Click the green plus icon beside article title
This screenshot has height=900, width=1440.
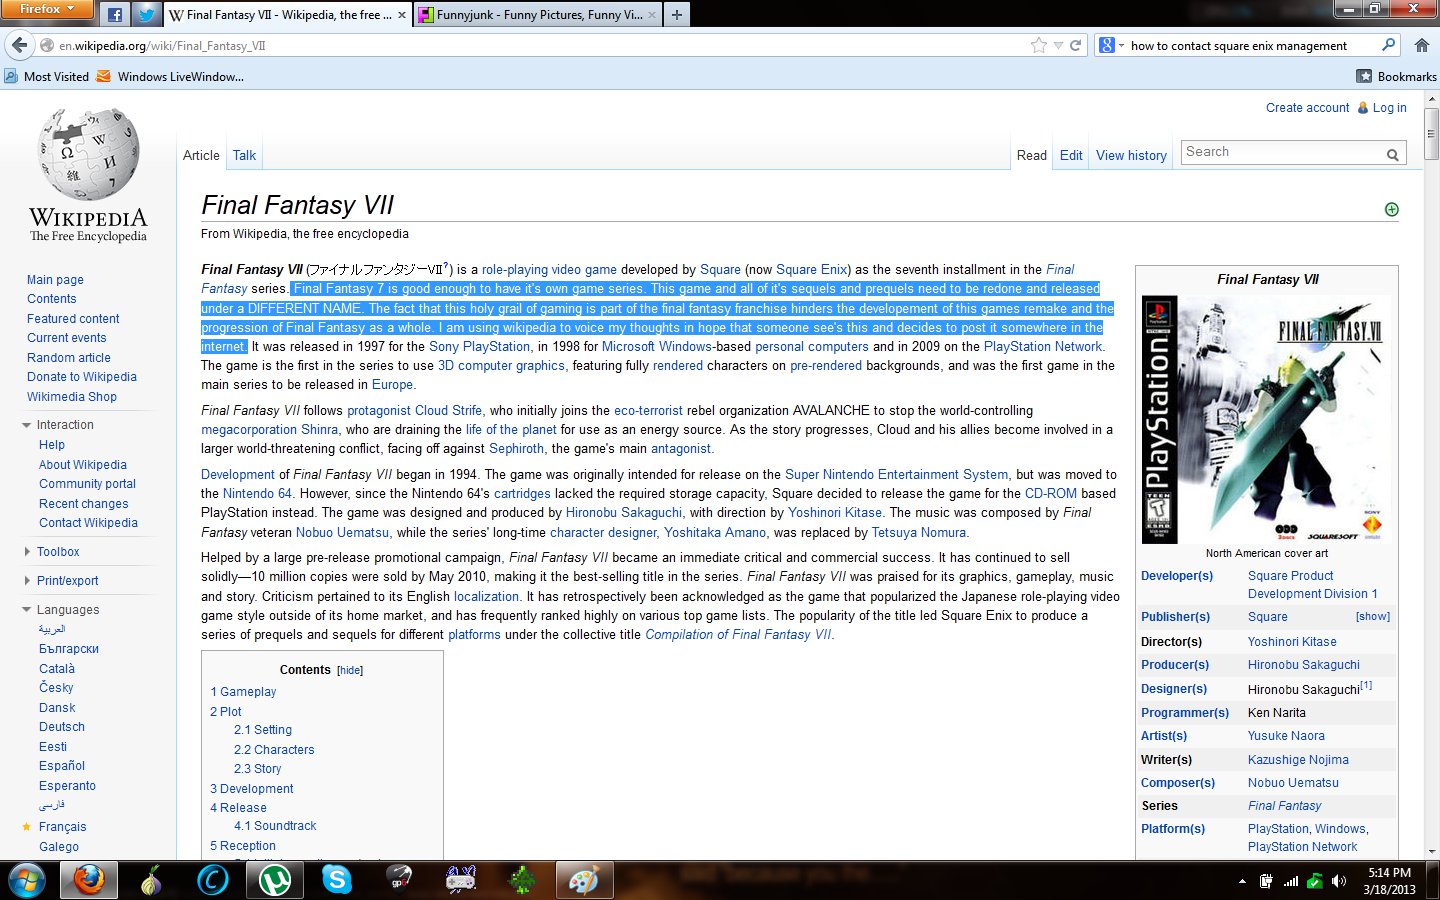click(x=1391, y=209)
